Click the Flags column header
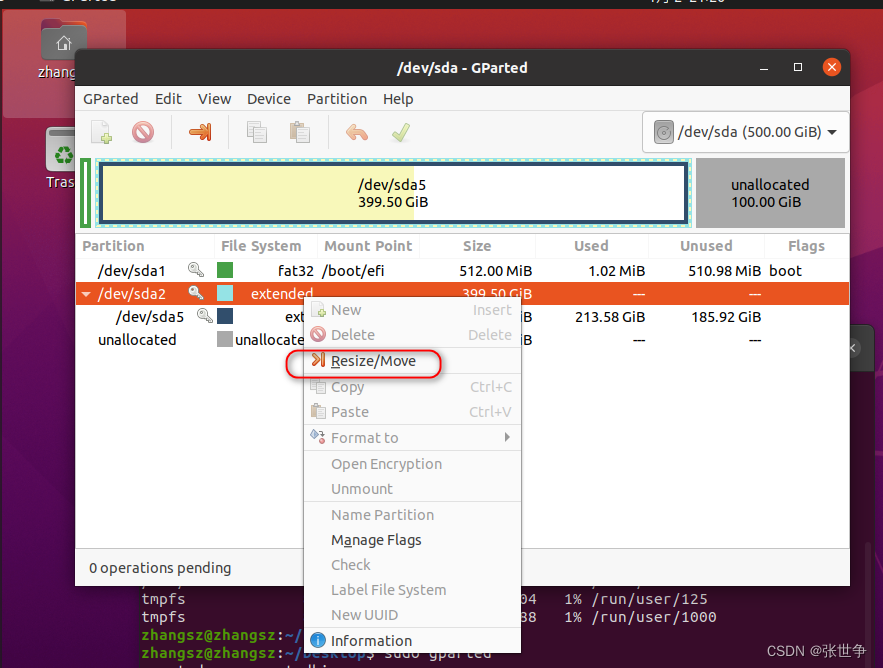883x668 pixels. tap(806, 246)
